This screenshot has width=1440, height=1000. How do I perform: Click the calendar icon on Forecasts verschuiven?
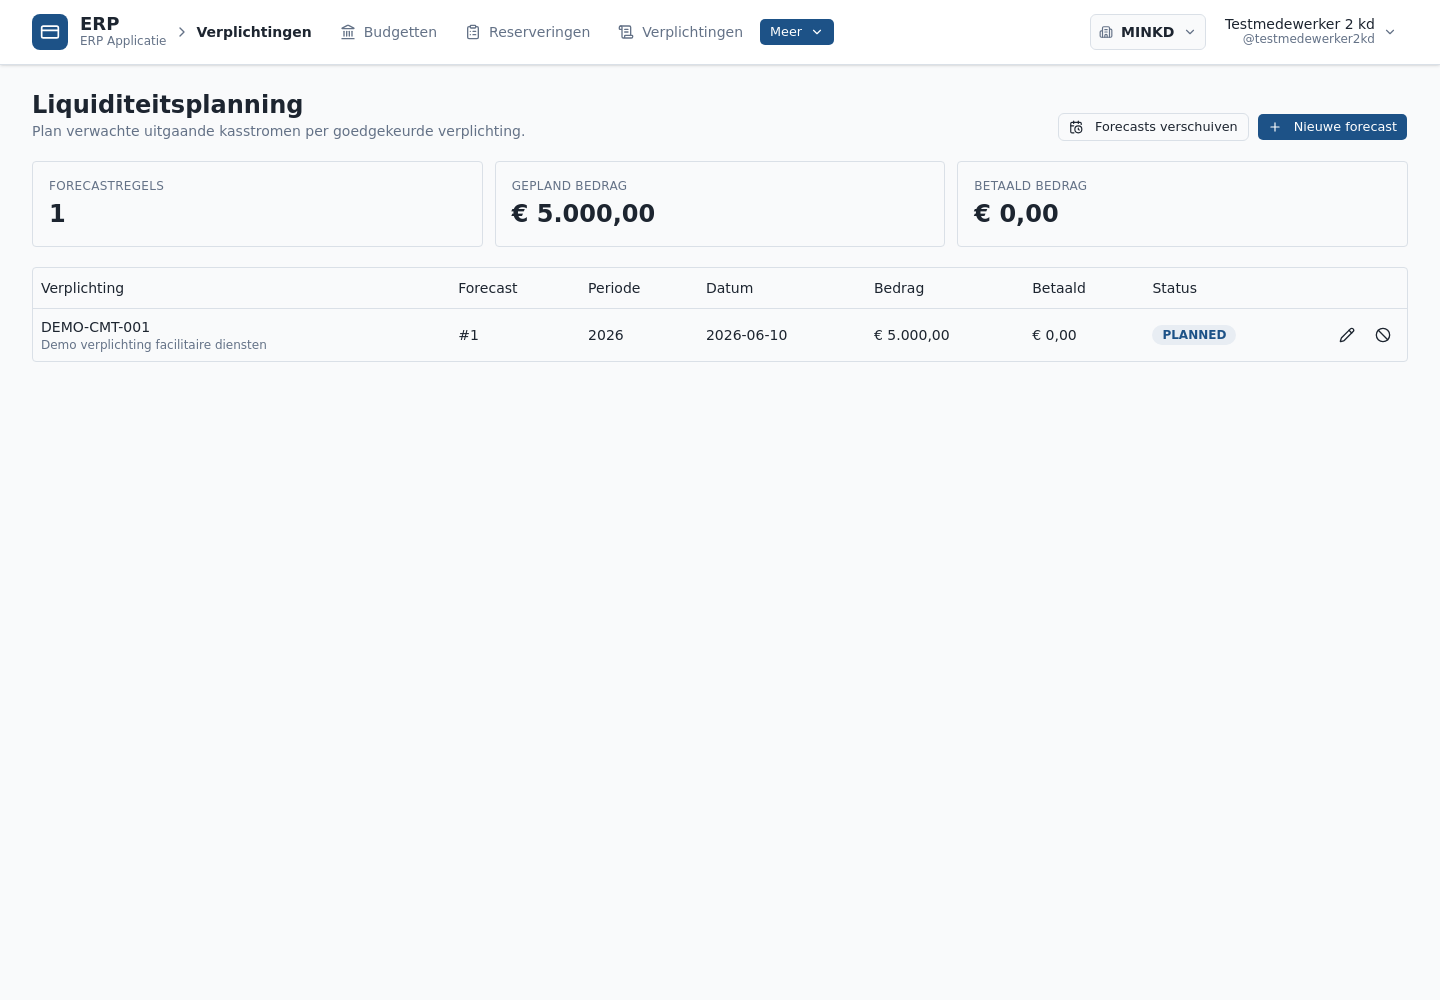point(1076,127)
